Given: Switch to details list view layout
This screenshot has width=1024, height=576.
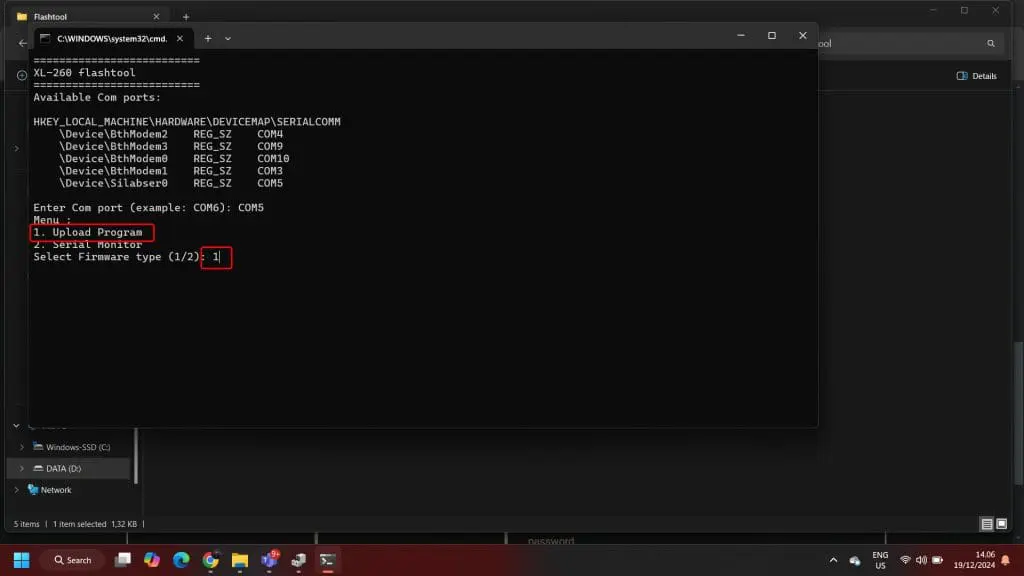Looking at the screenshot, I should tap(987, 524).
